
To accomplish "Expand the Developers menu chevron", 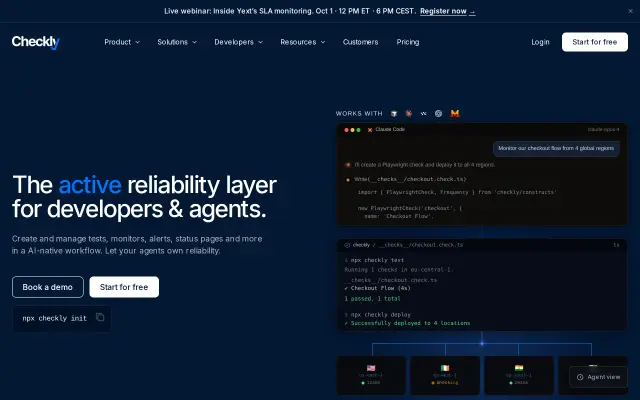I will [260, 42].
